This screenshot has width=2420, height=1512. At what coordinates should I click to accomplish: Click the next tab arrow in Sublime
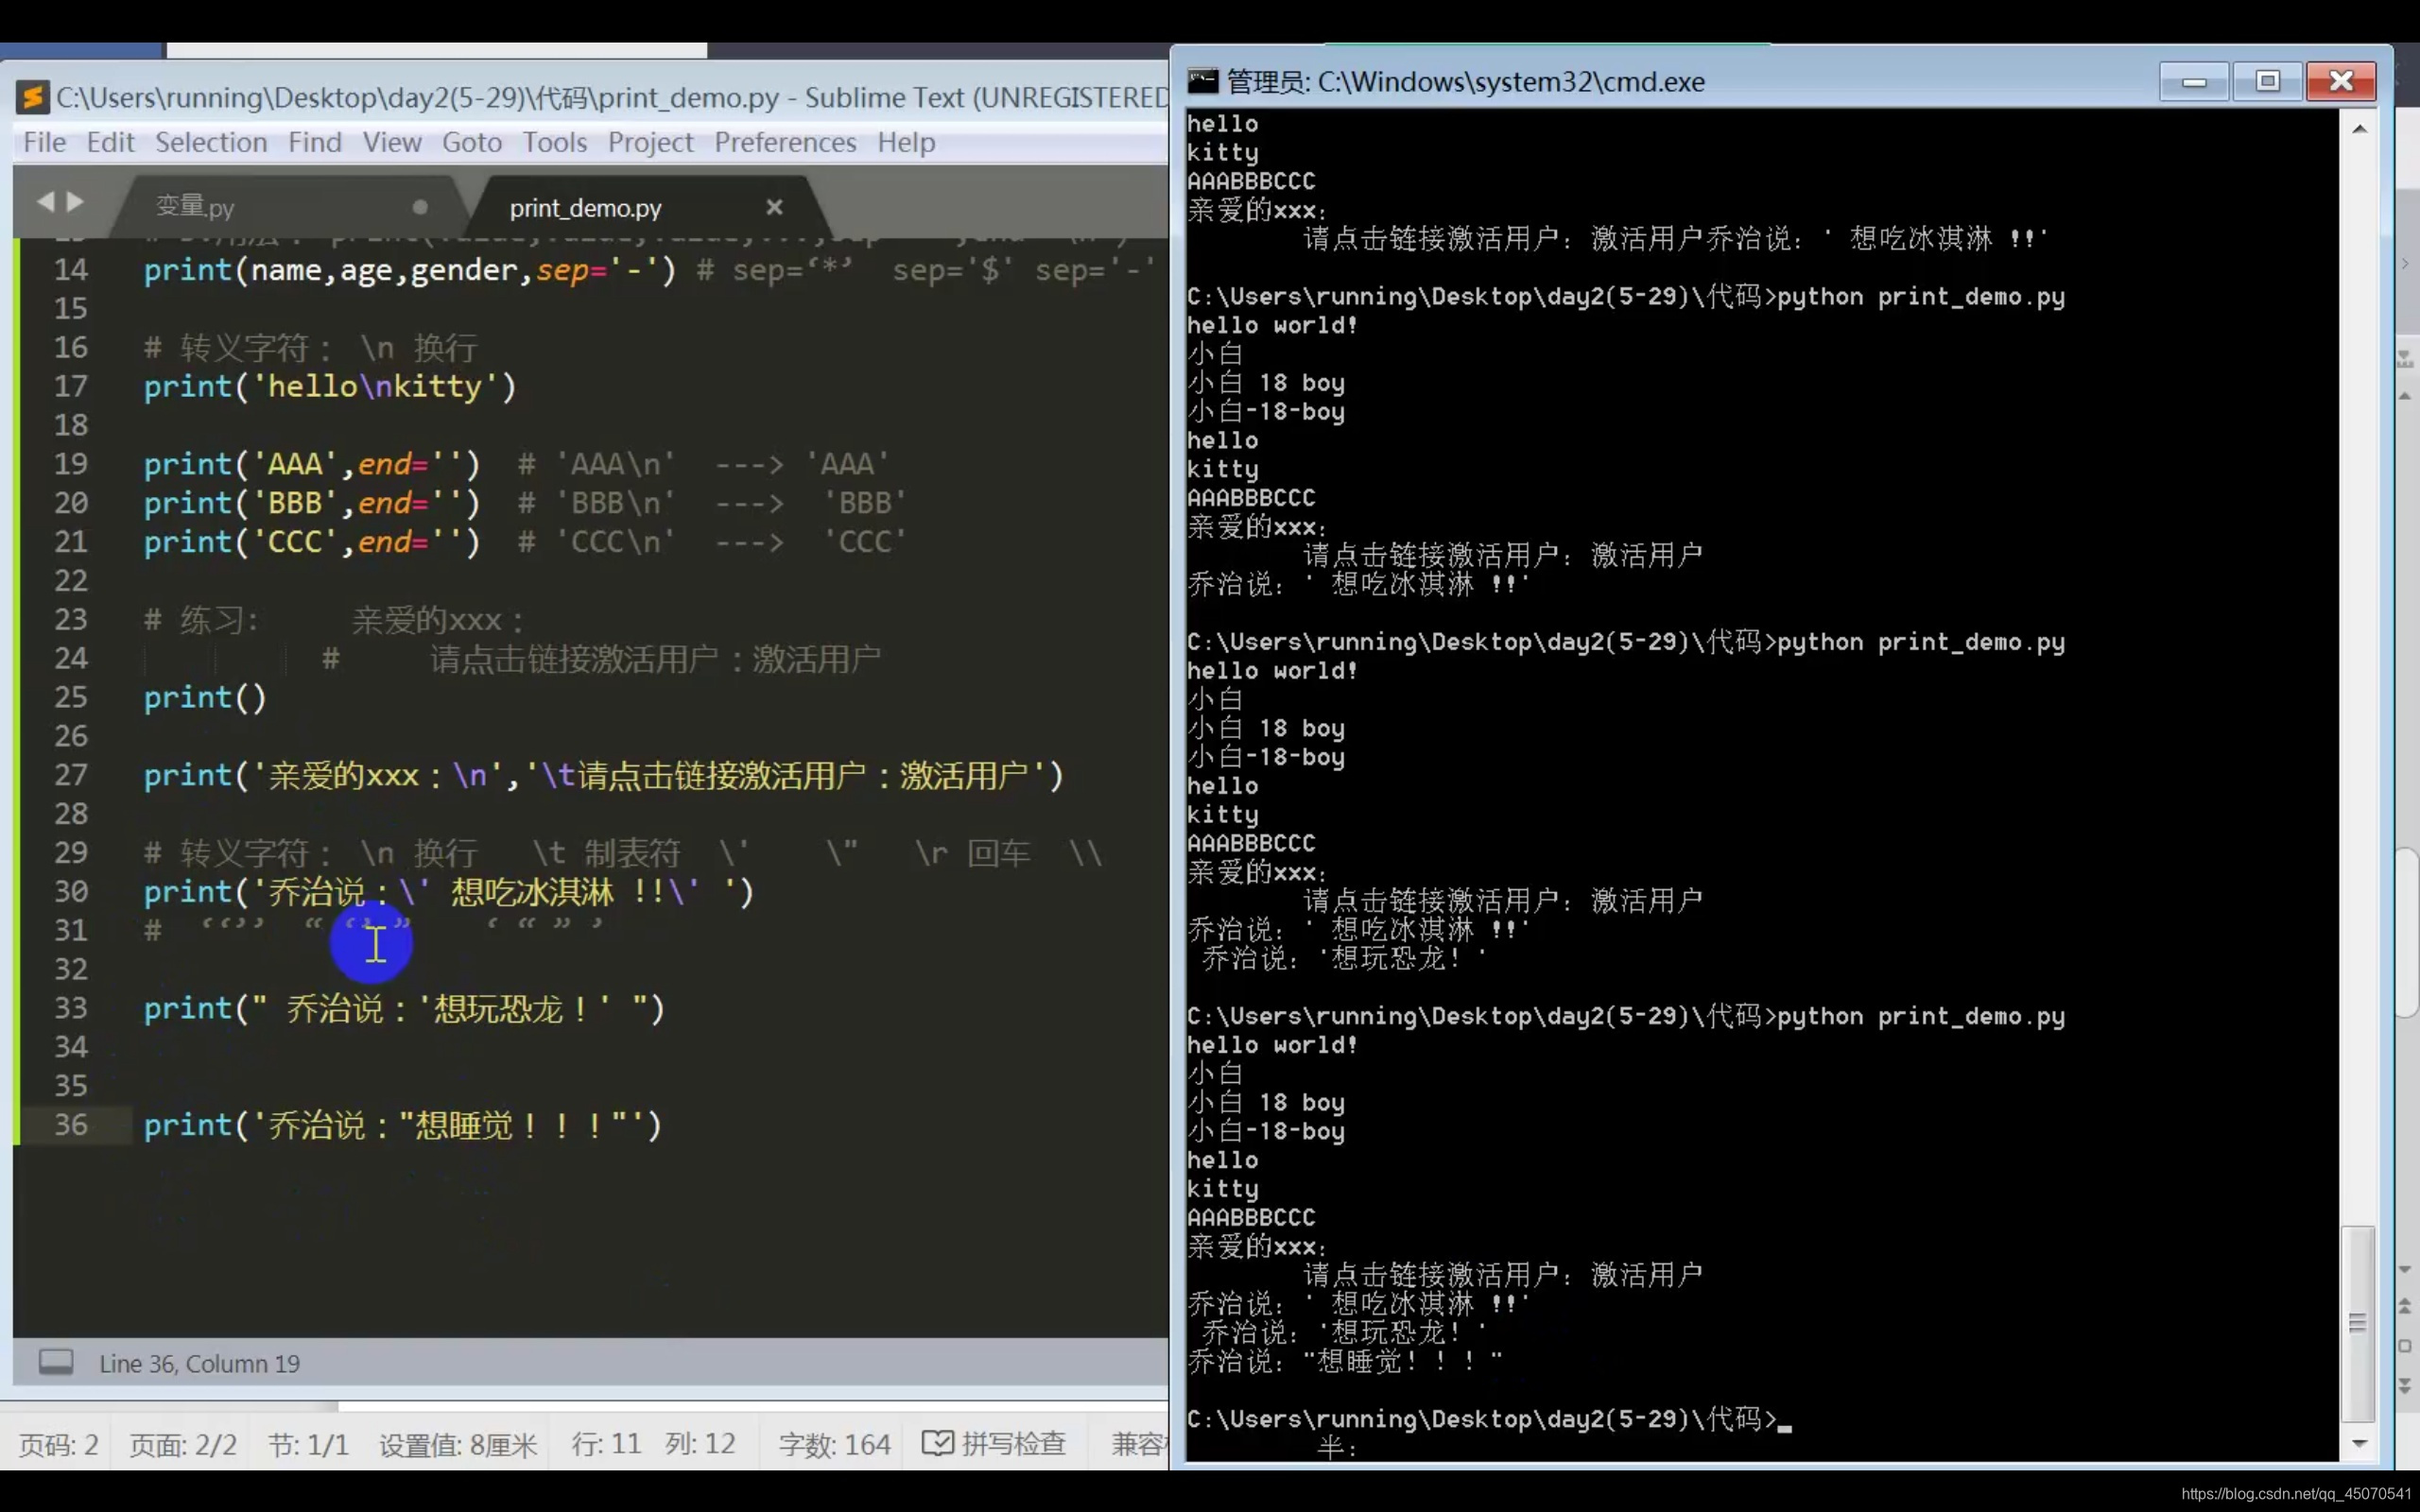coord(76,202)
